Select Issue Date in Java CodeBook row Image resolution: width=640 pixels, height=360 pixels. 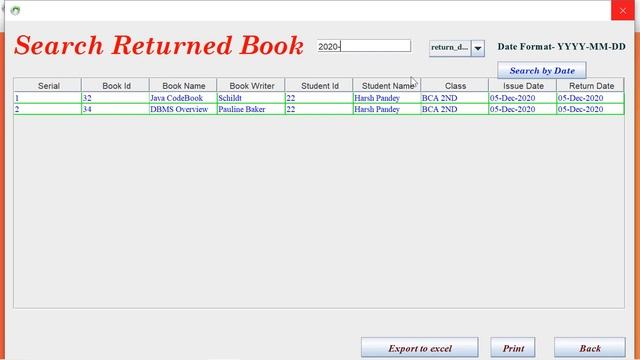pyautogui.click(x=523, y=98)
